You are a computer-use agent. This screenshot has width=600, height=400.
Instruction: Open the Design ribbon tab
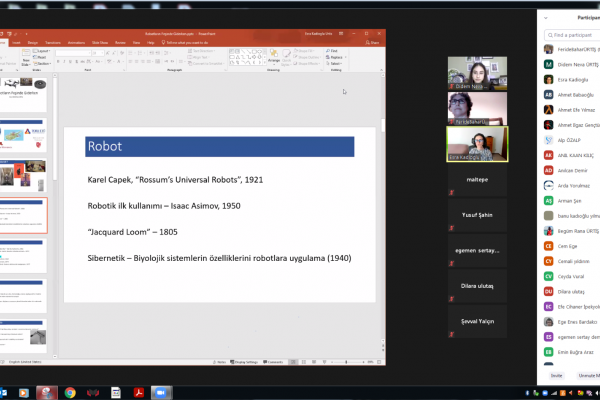click(x=33, y=42)
